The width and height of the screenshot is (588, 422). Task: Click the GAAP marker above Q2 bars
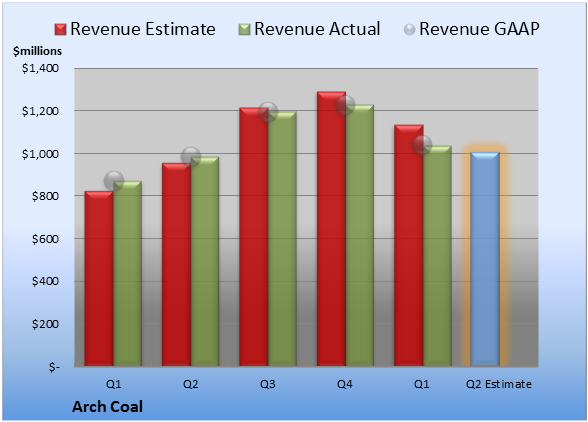tap(191, 157)
